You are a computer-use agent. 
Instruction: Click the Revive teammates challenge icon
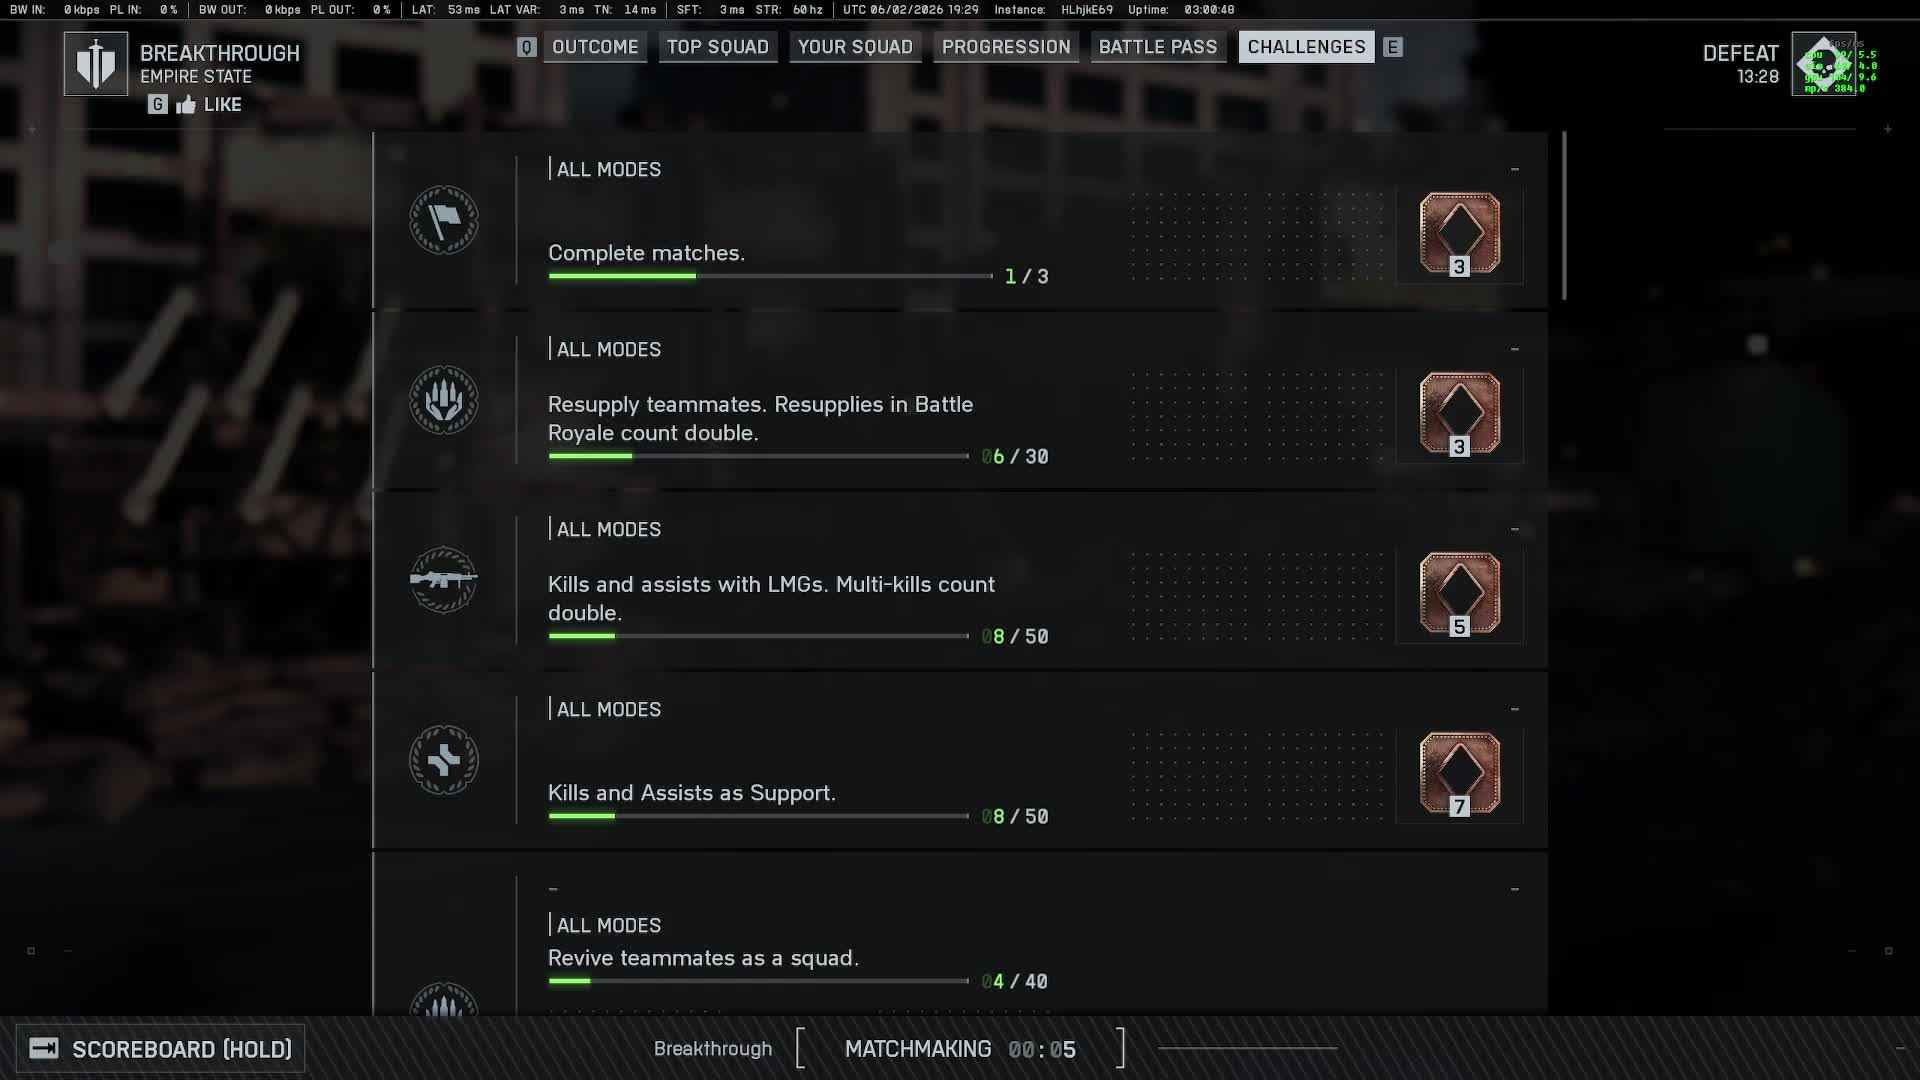444,999
